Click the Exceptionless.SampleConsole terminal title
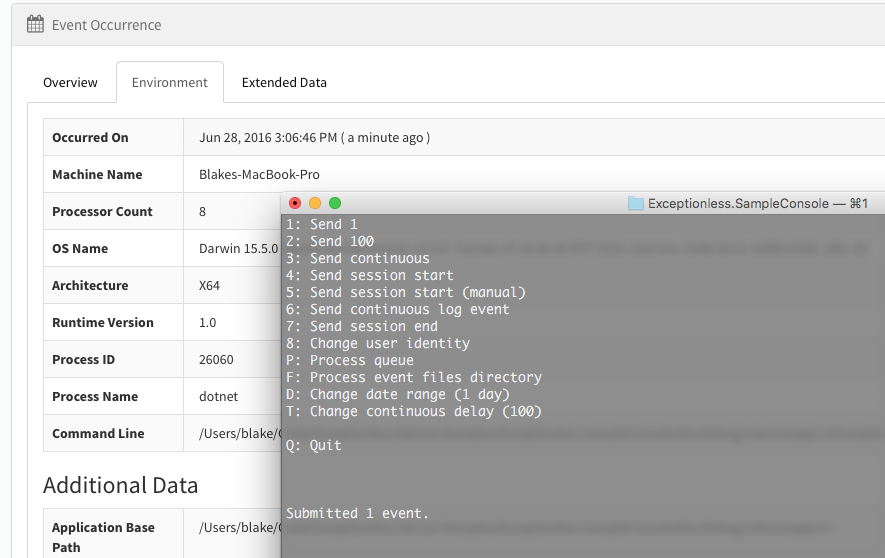The height and width of the screenshot is (558, 885). (738, 203)
